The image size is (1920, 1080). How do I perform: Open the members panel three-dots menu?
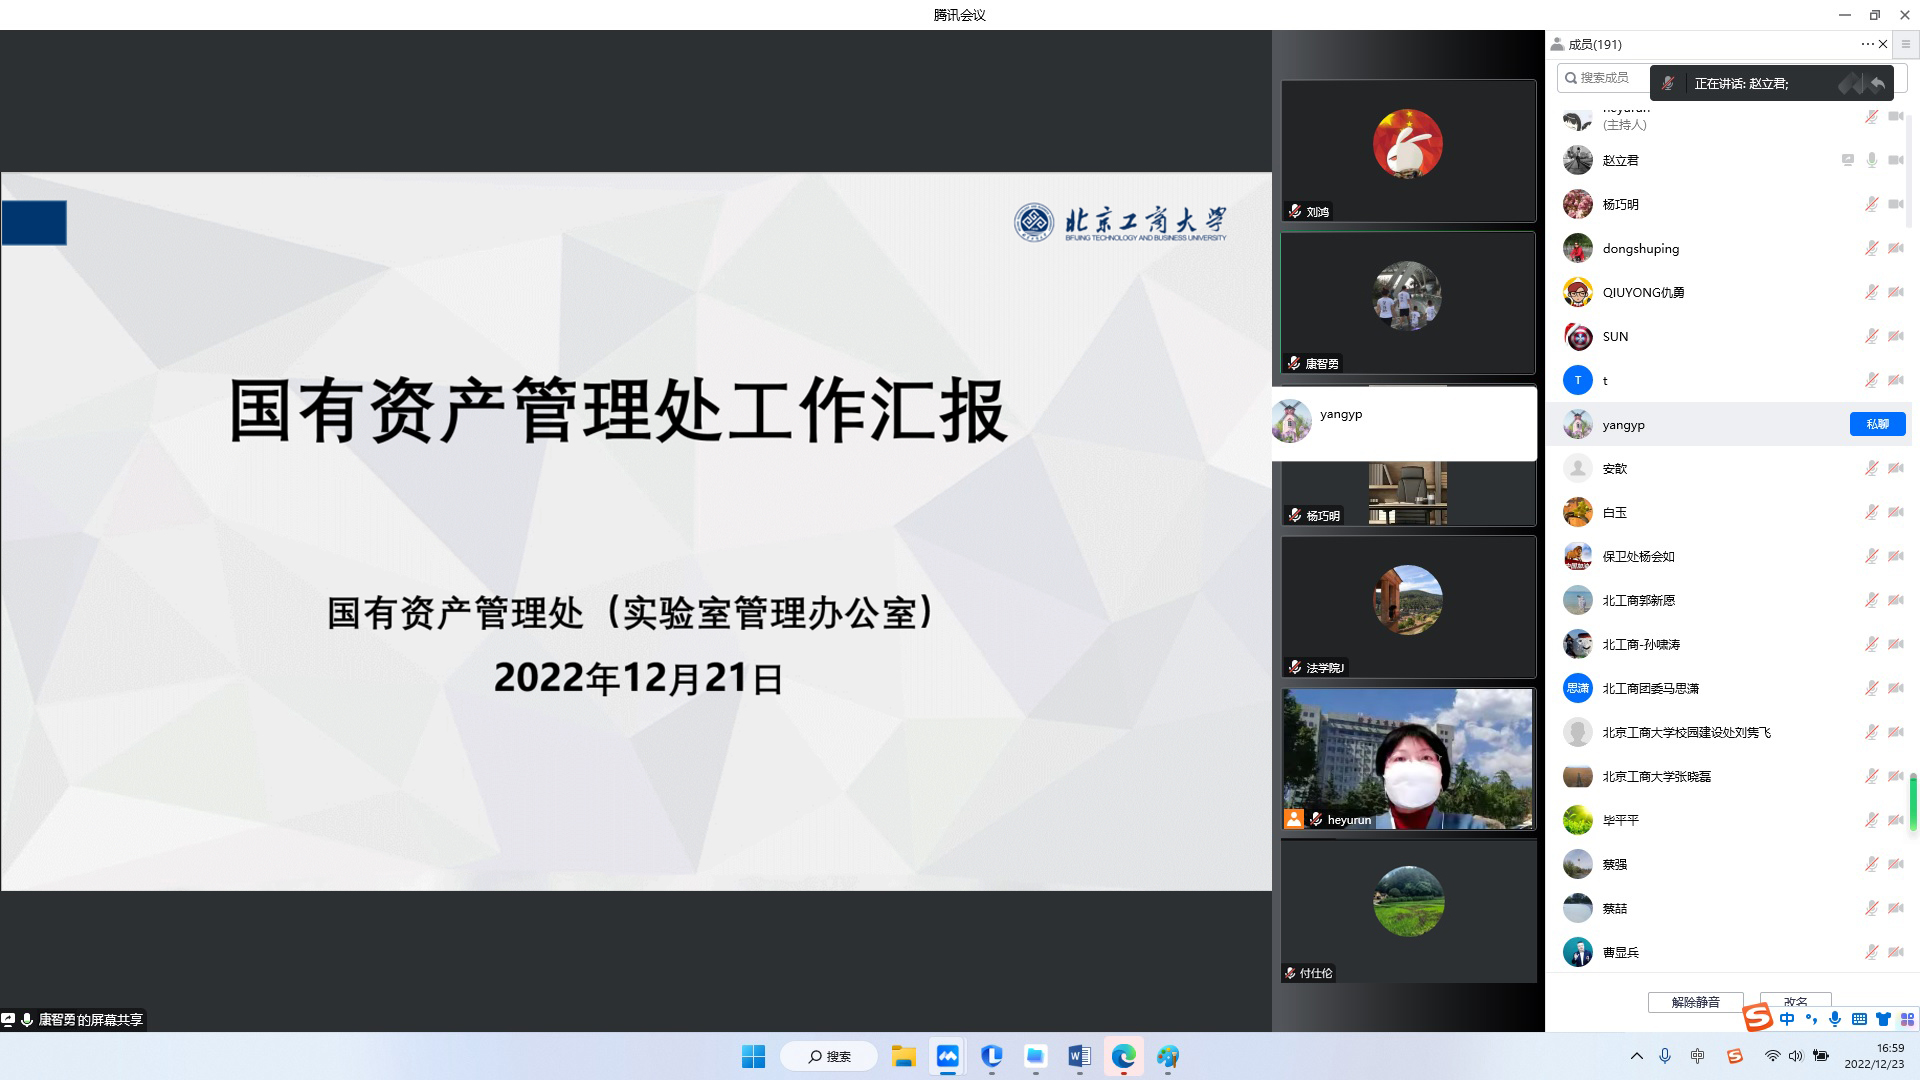click(x=1866, y=44)
